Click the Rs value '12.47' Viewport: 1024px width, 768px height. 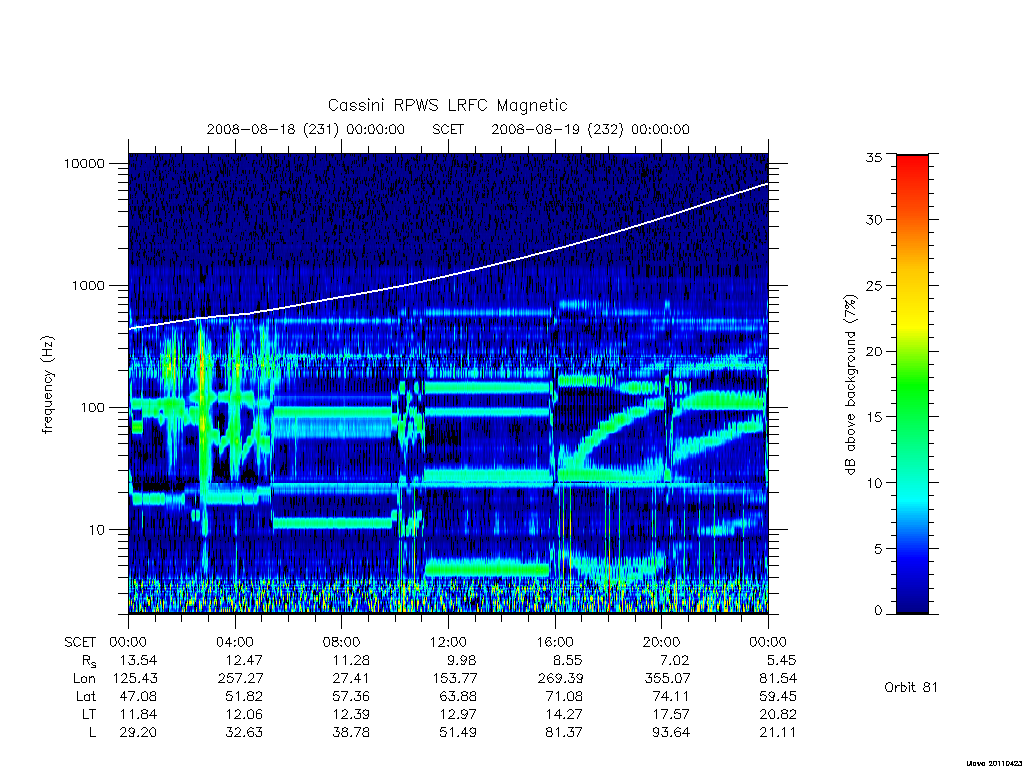tap(244, 660)
